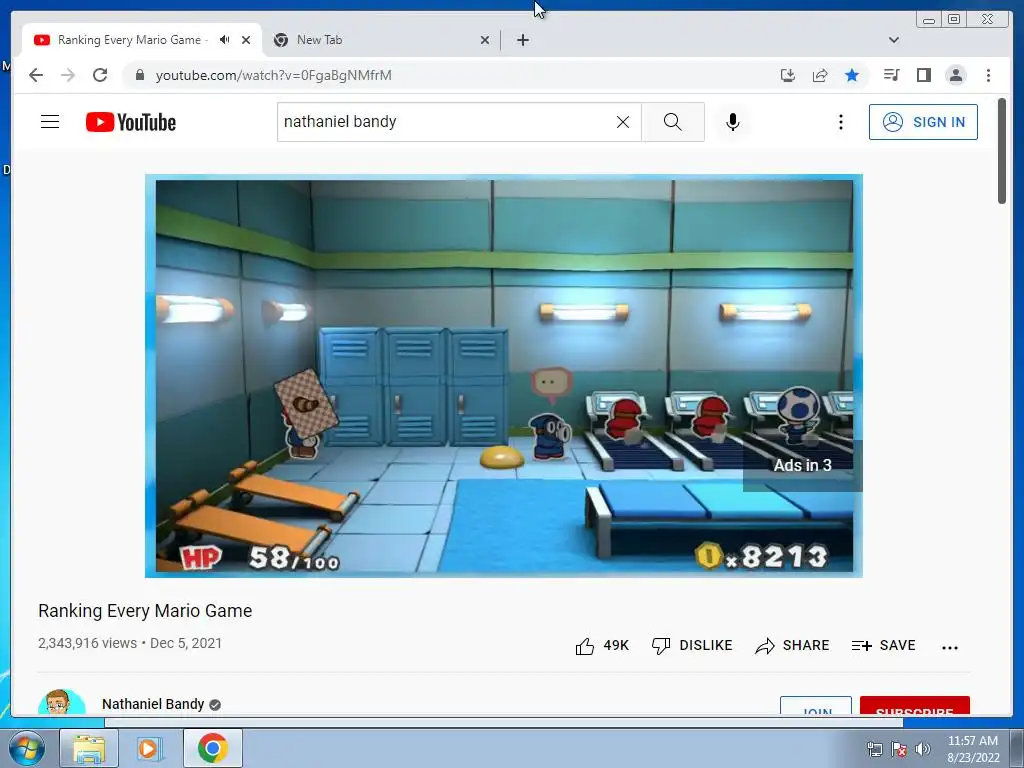Close the Ranking Every Mario Game tab
The width and height of the screenshot is (1024, 768).
(x=246, y=40)
